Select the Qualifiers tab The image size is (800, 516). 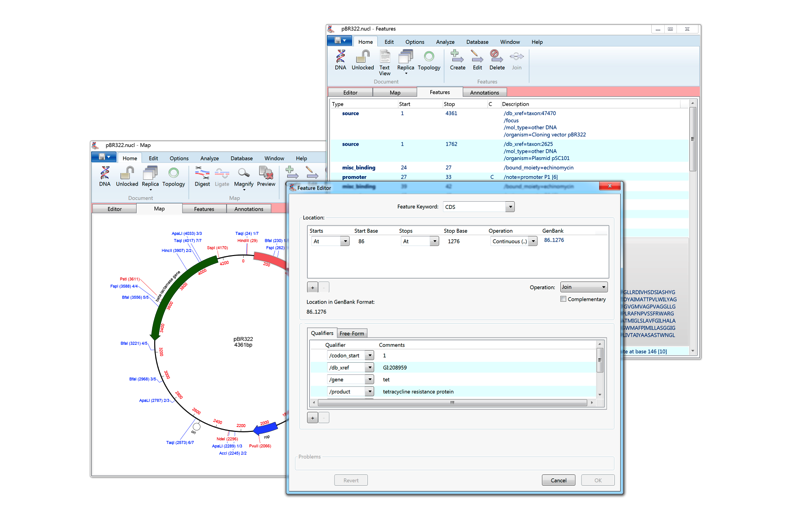click(x=322, y=333)
